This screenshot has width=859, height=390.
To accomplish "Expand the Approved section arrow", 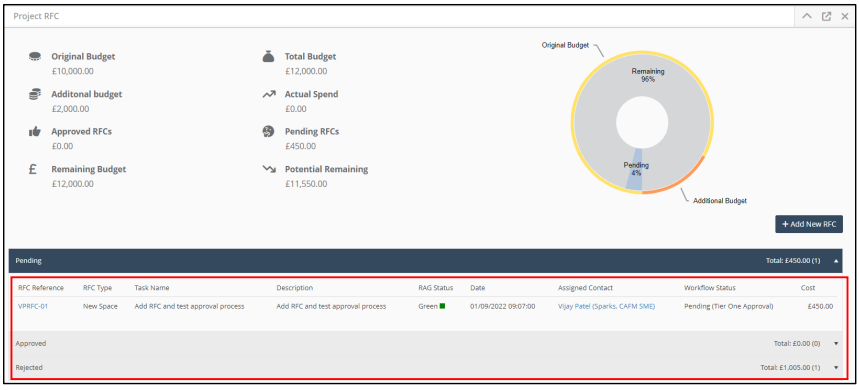I will click(836, 343).
